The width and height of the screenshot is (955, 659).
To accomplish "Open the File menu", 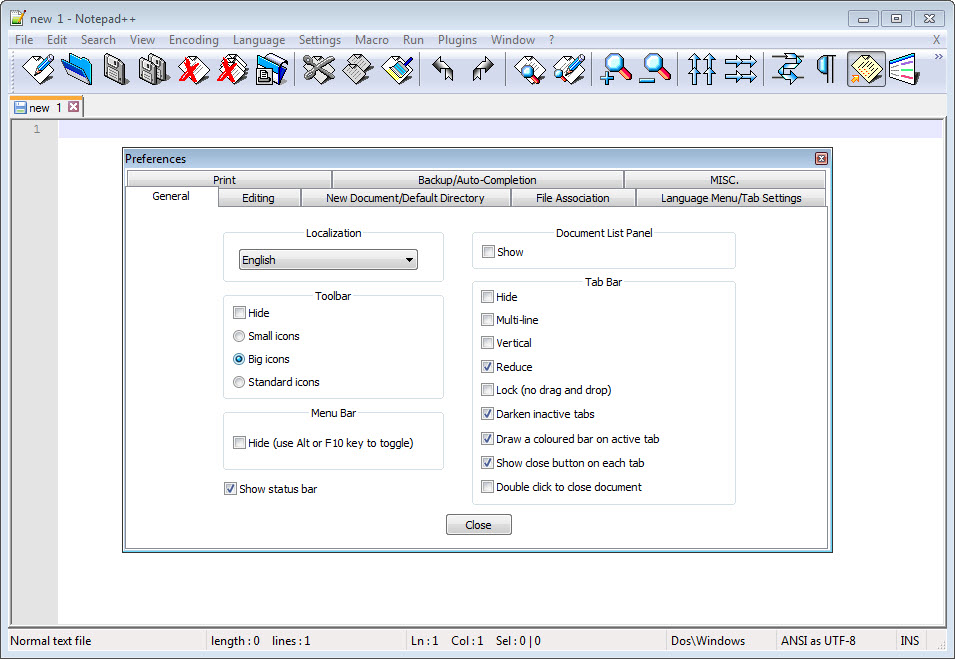I will (24, 40).
